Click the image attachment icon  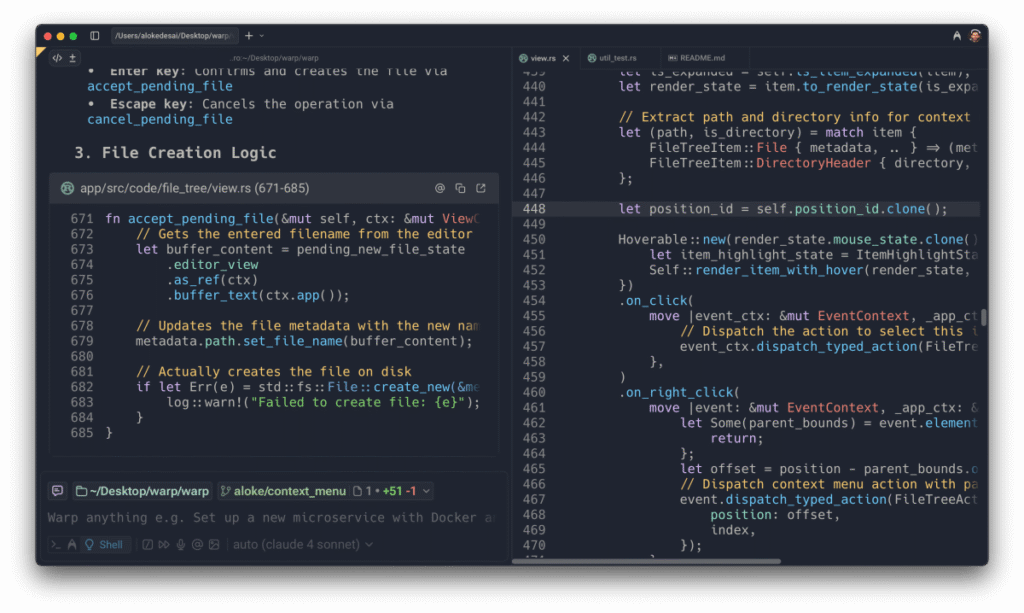click(x=213, y=544)
